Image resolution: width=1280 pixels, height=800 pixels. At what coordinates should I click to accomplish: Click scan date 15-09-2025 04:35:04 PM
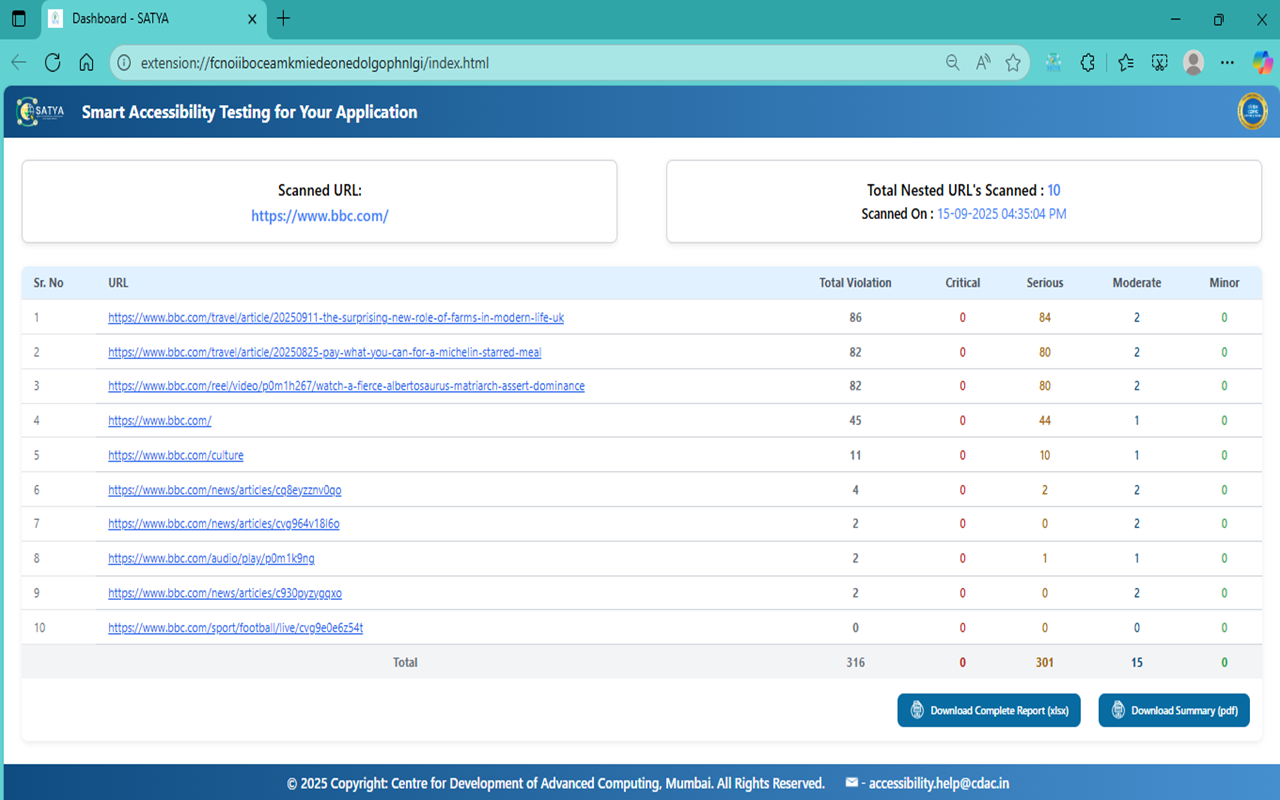coord(1002,214)
